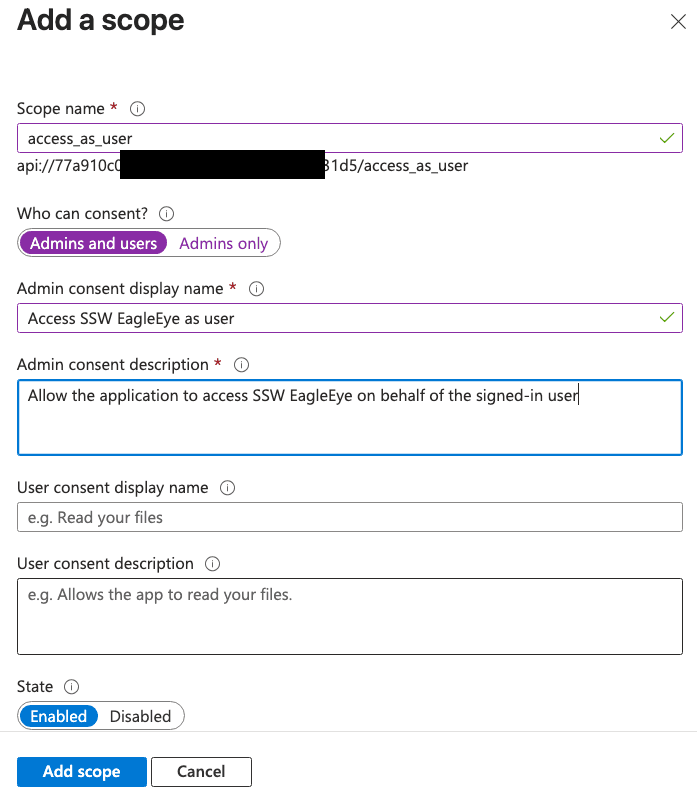
Task: Click the User consent description info icon
Action: coord(212,564)
